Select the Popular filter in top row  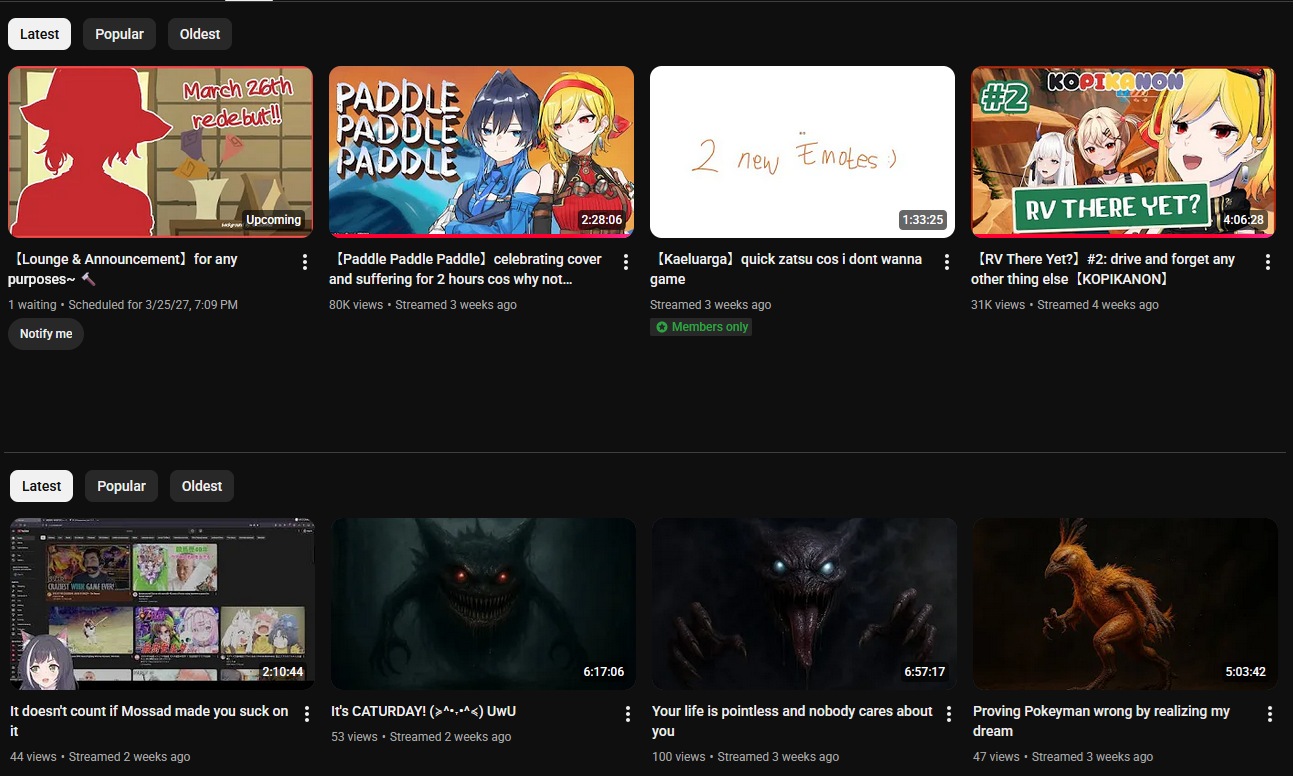[x=120, y=34]
